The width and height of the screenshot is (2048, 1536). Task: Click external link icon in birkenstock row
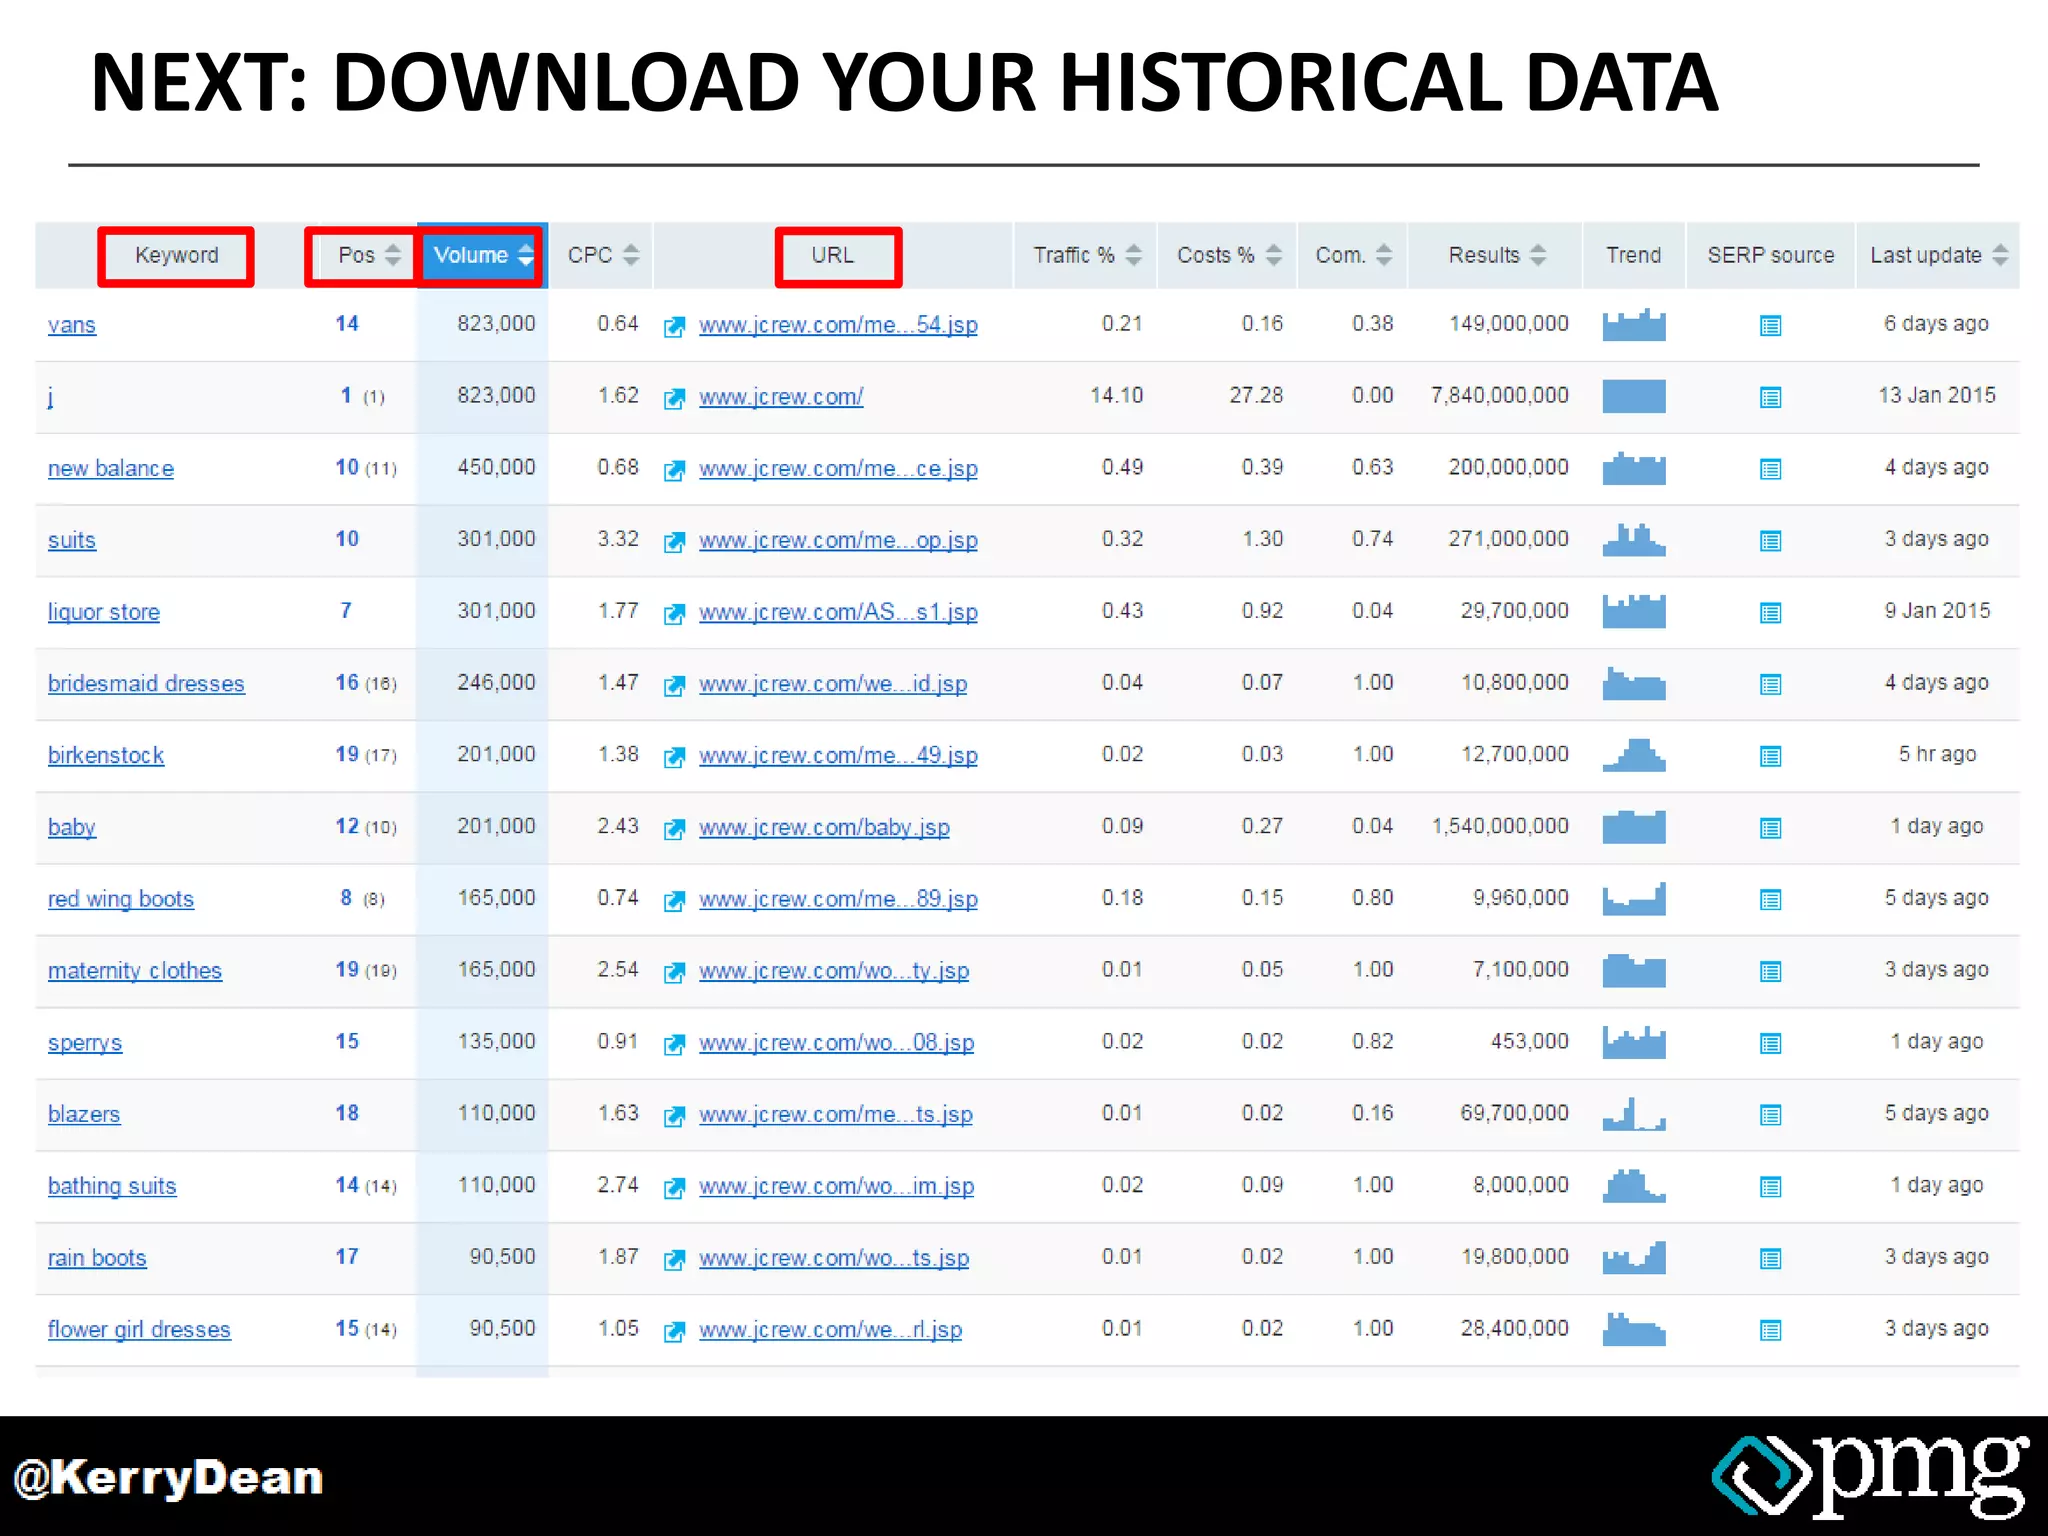[x=675, y=757]
